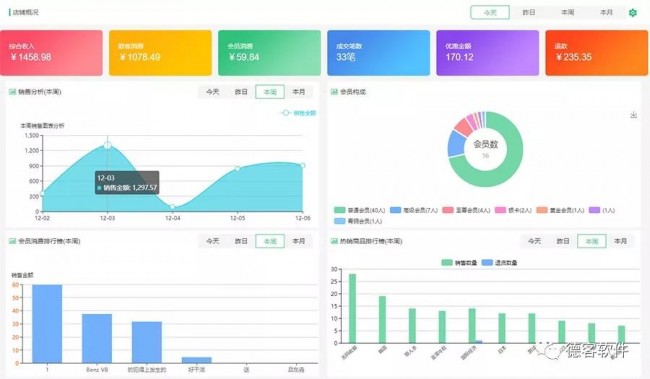Switch hot products ranking to 今天
This screenshot has width=650, height=379.
534,241
